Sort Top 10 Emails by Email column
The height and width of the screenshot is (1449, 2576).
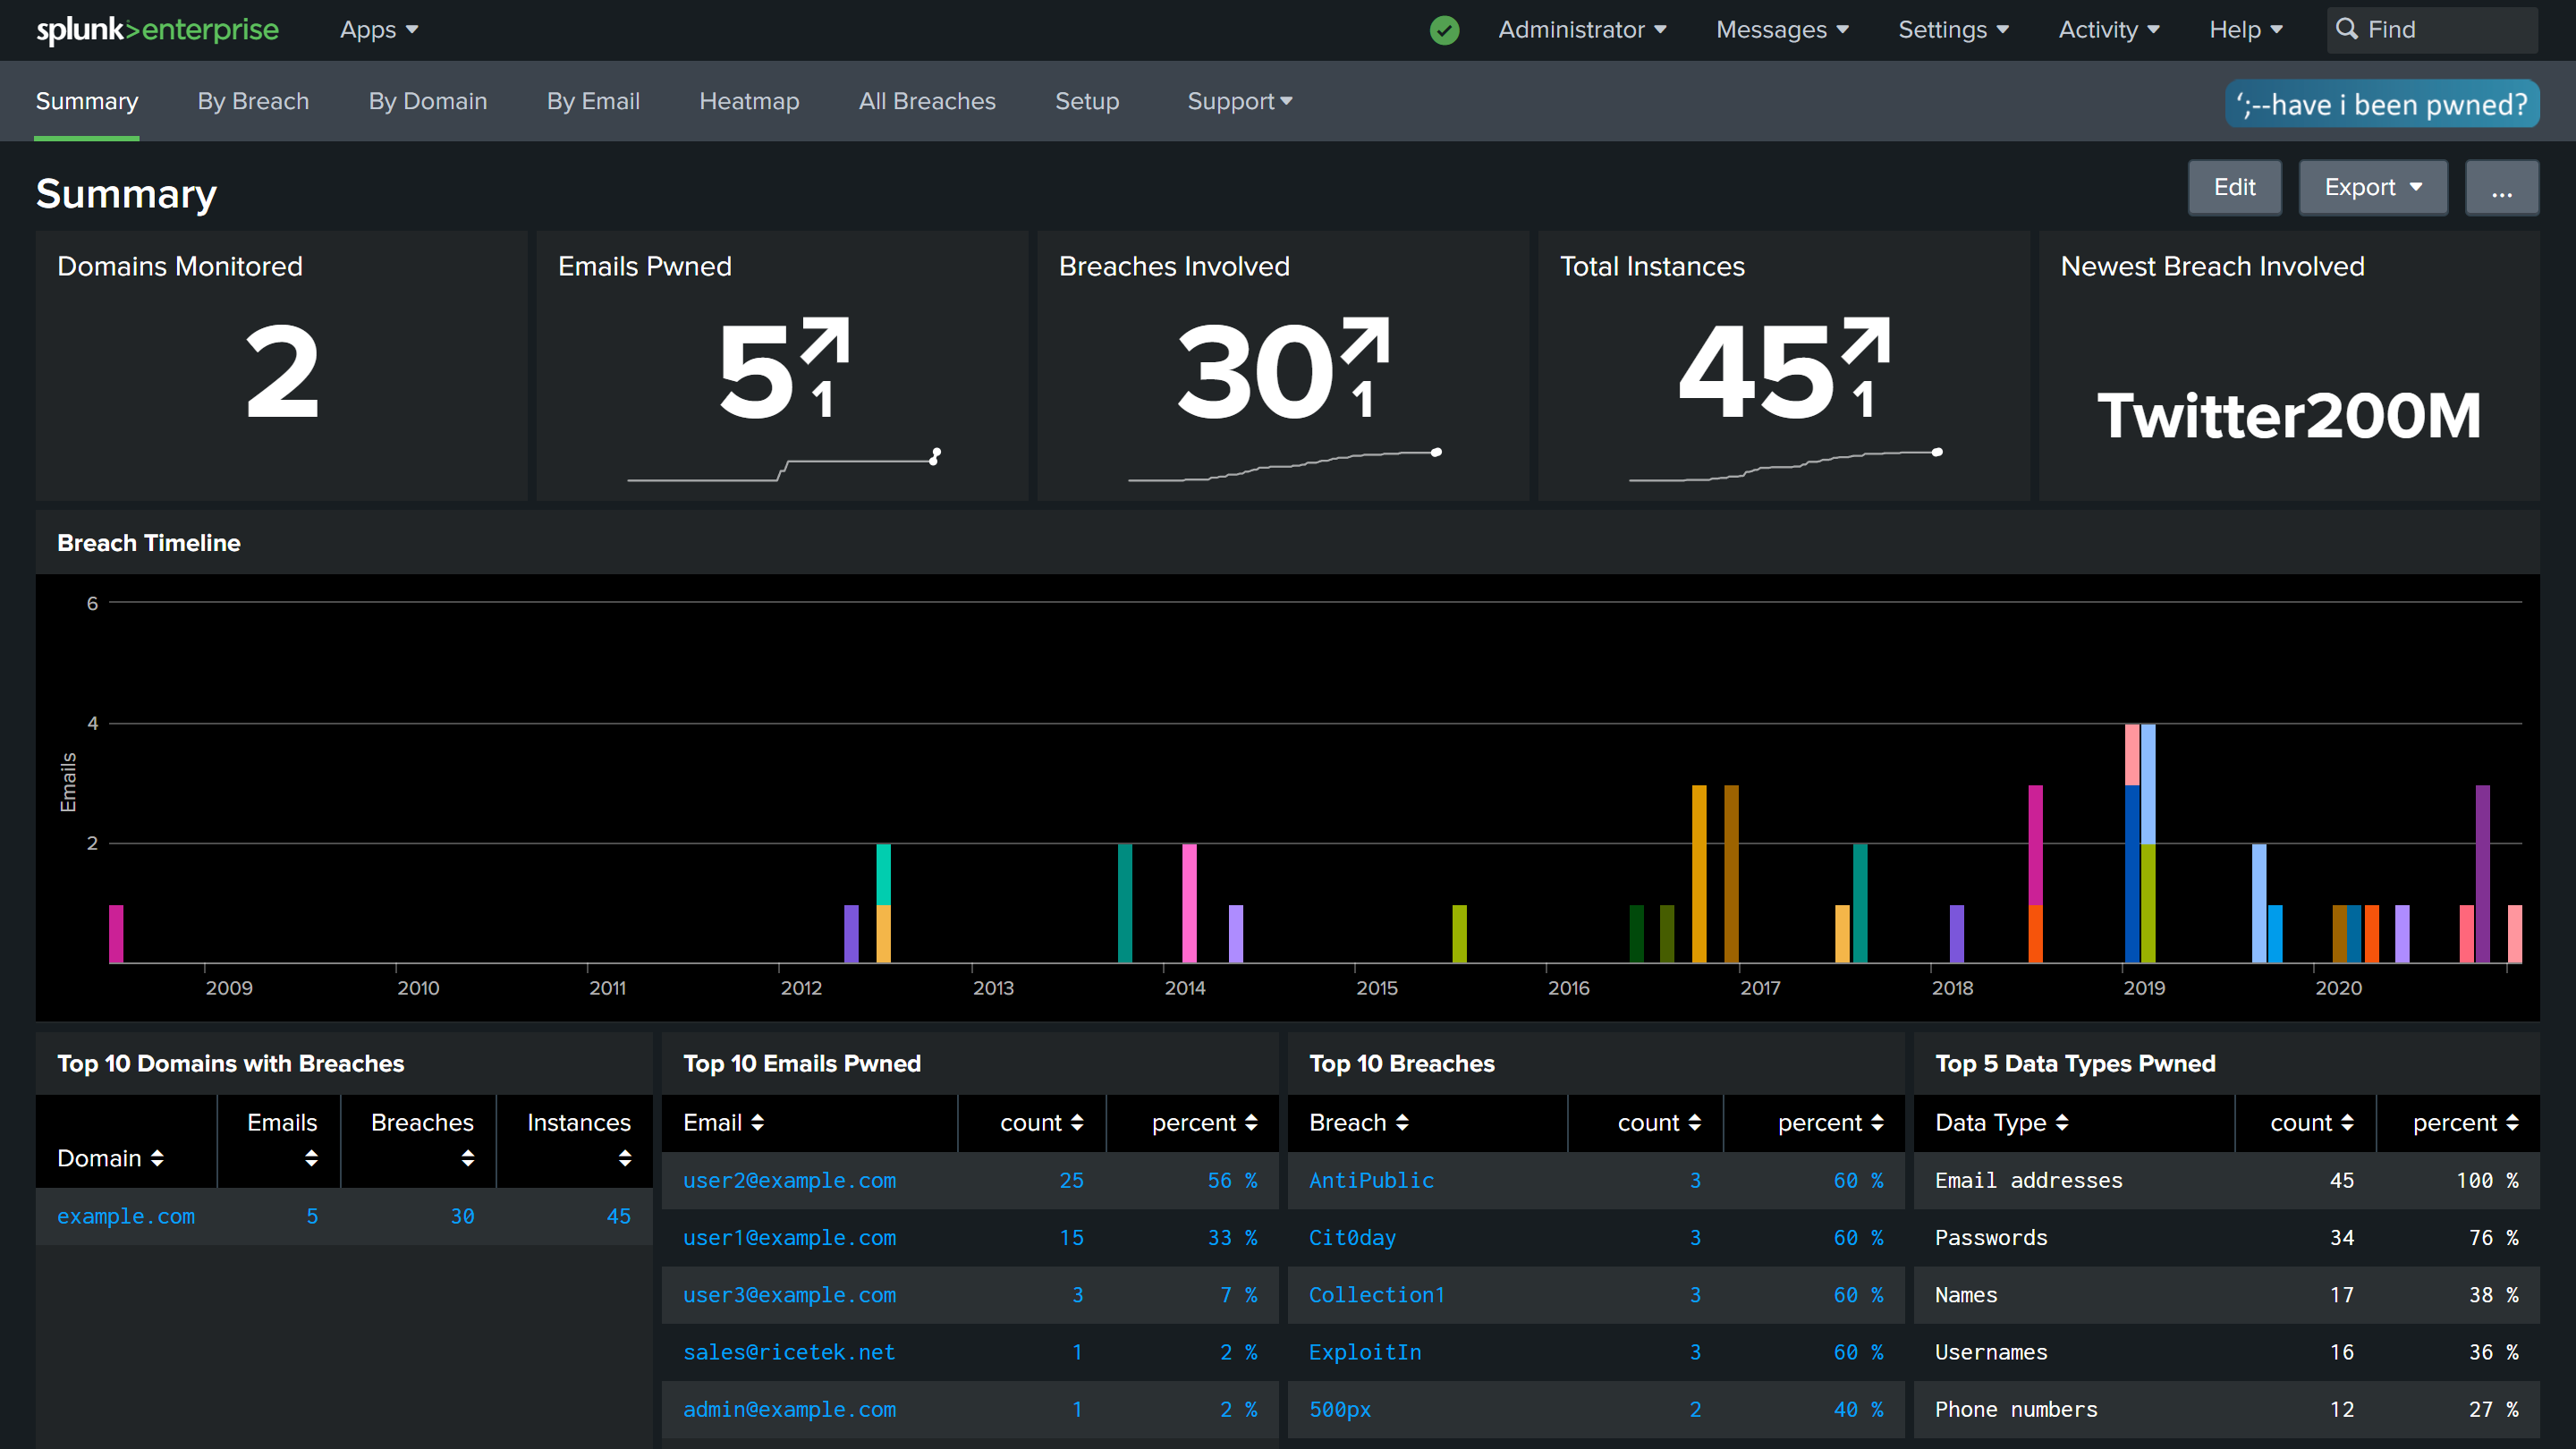point(723,1123)
